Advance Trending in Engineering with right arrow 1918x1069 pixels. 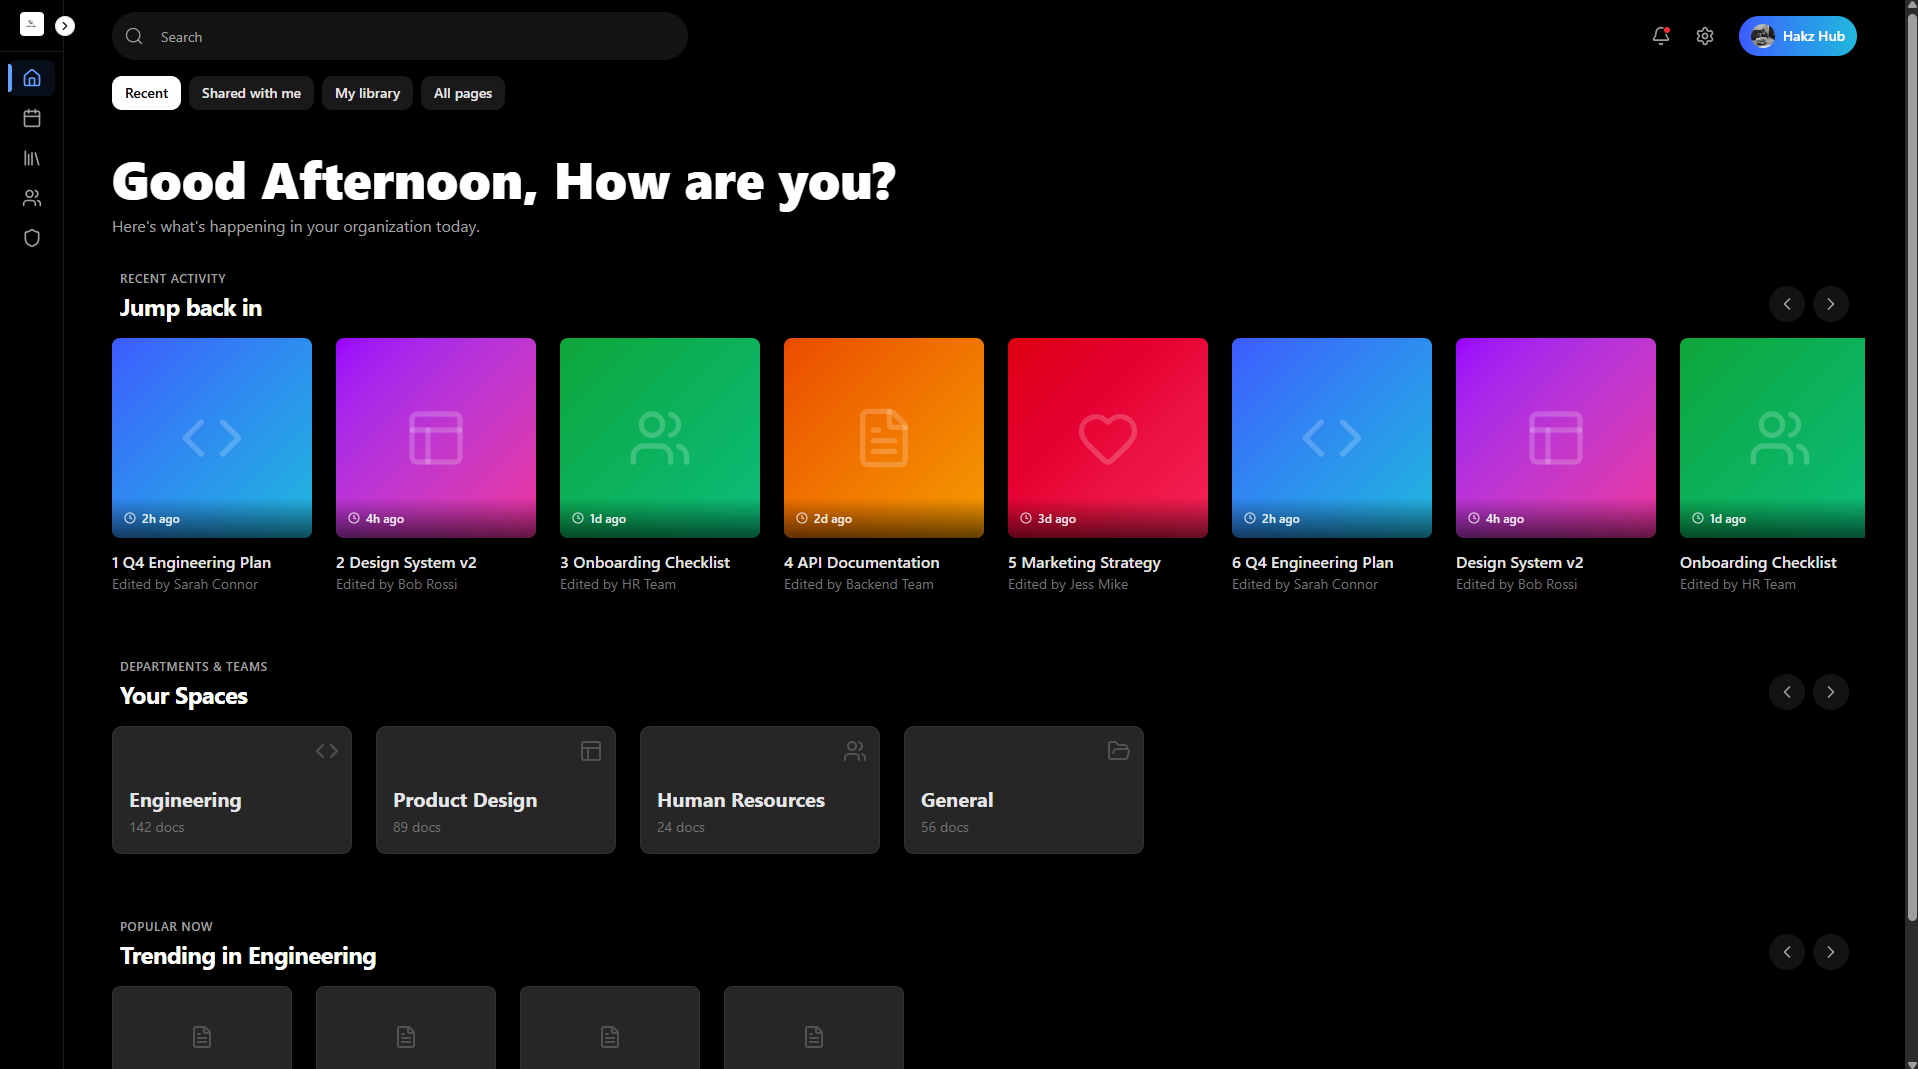tap(1831, 951)
